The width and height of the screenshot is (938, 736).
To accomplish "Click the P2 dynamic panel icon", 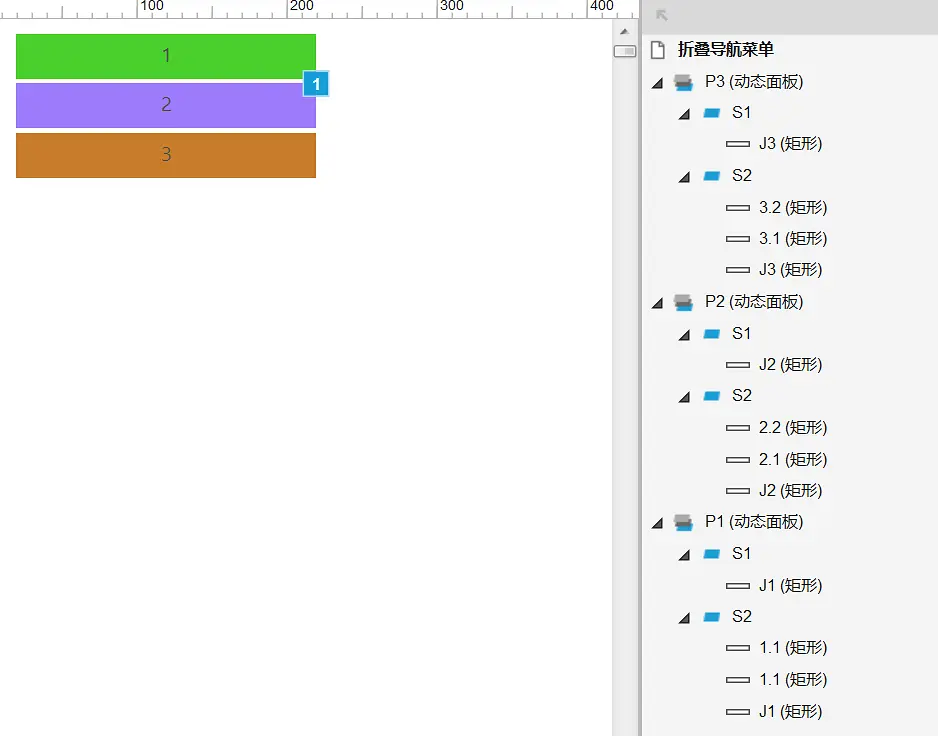I will (683, 302).
